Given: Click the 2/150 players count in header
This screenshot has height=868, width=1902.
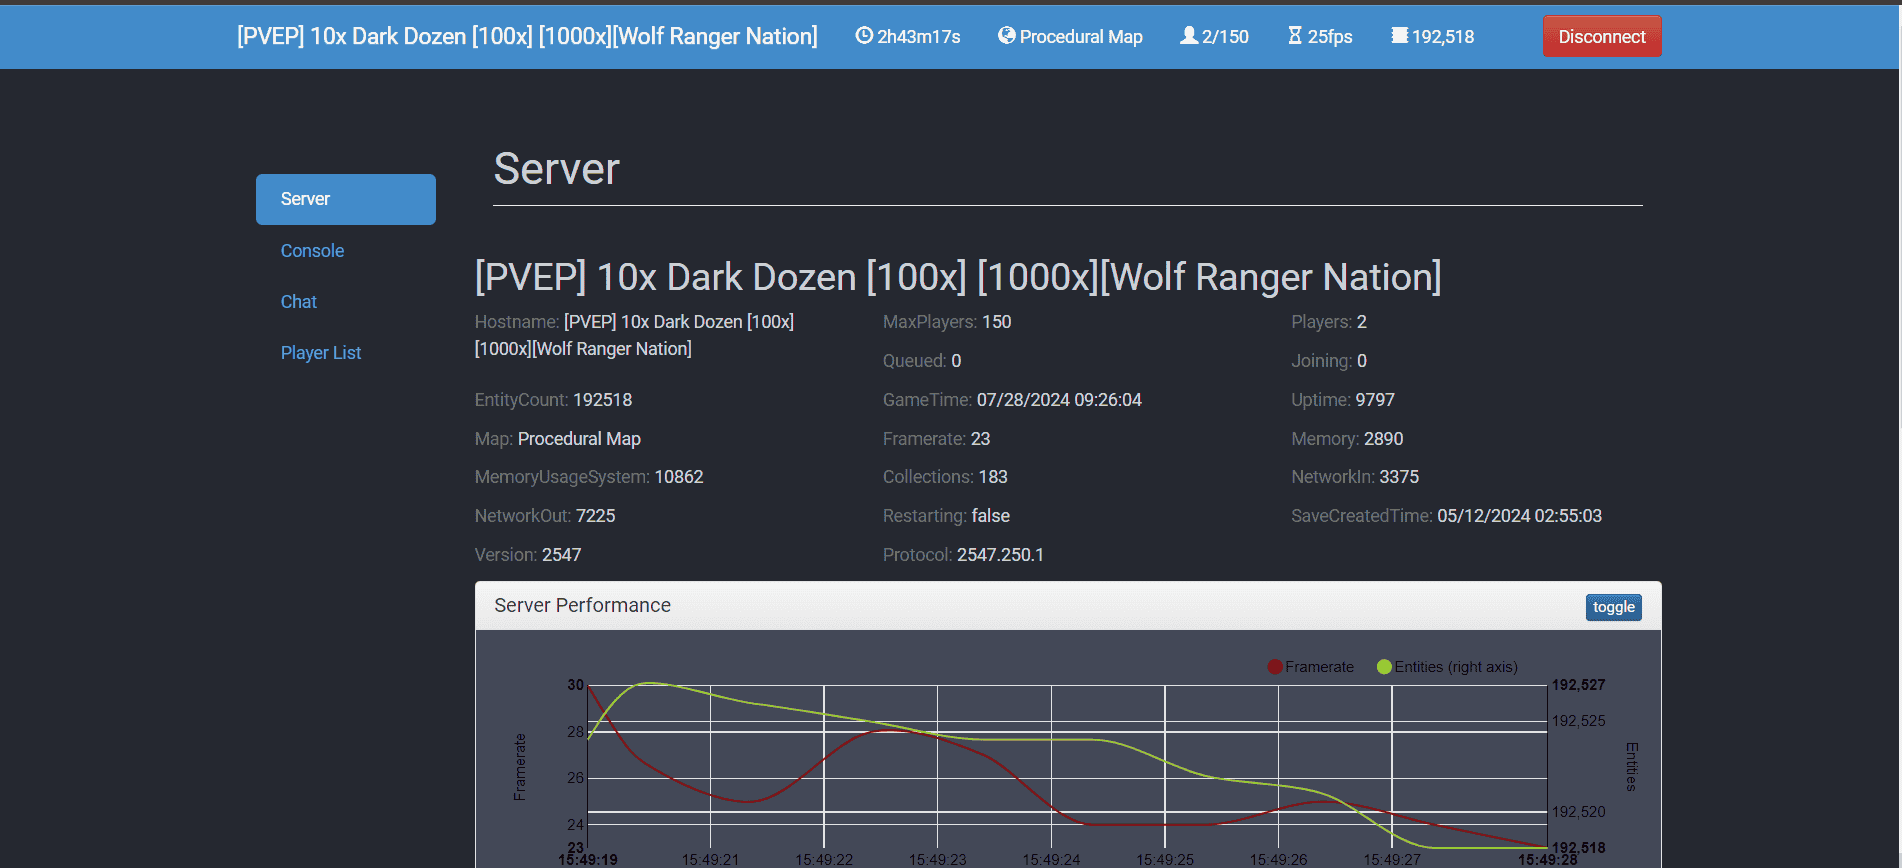Looking at the screenshot, I should [x=1225, y=37].
